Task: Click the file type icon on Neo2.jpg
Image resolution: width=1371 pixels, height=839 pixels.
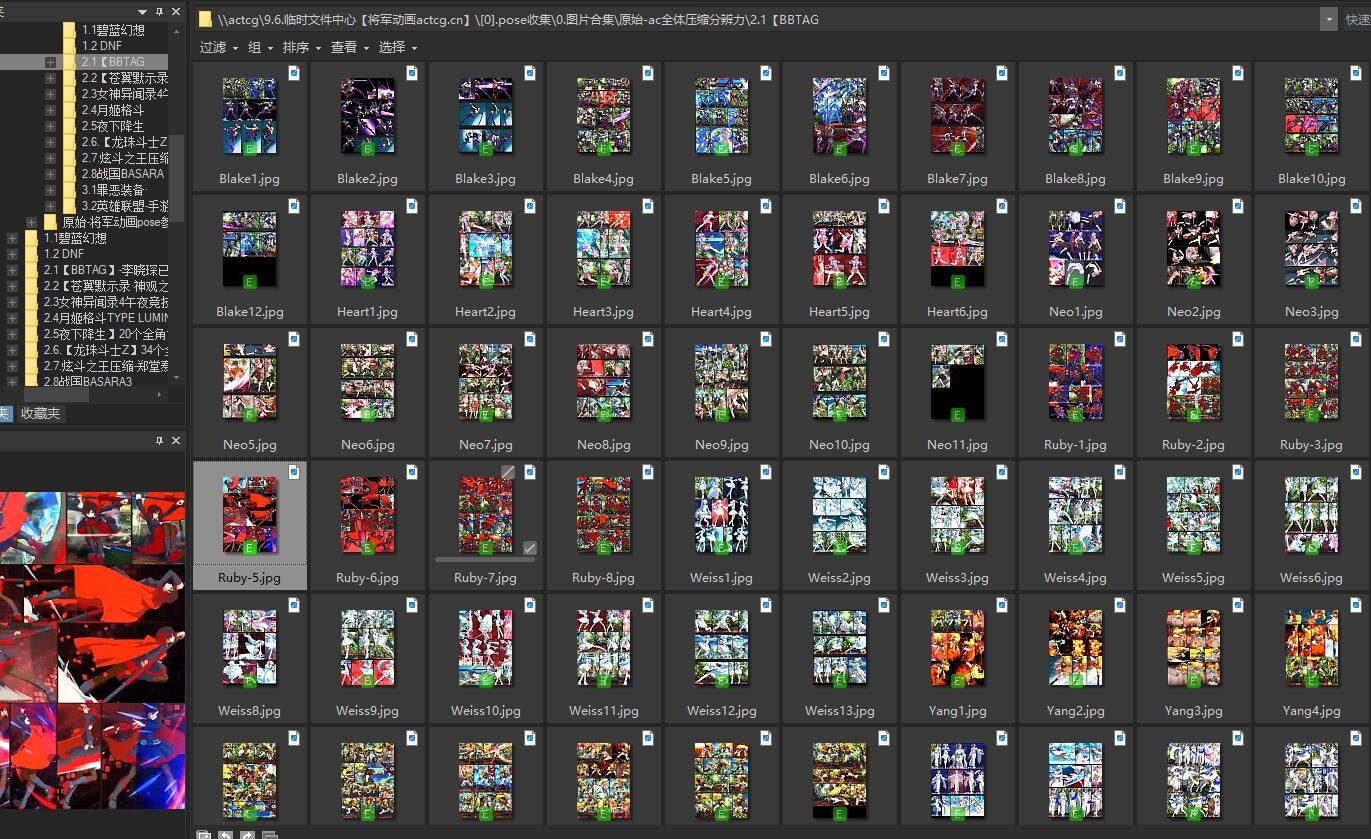Action: [x=1238, y=206]
